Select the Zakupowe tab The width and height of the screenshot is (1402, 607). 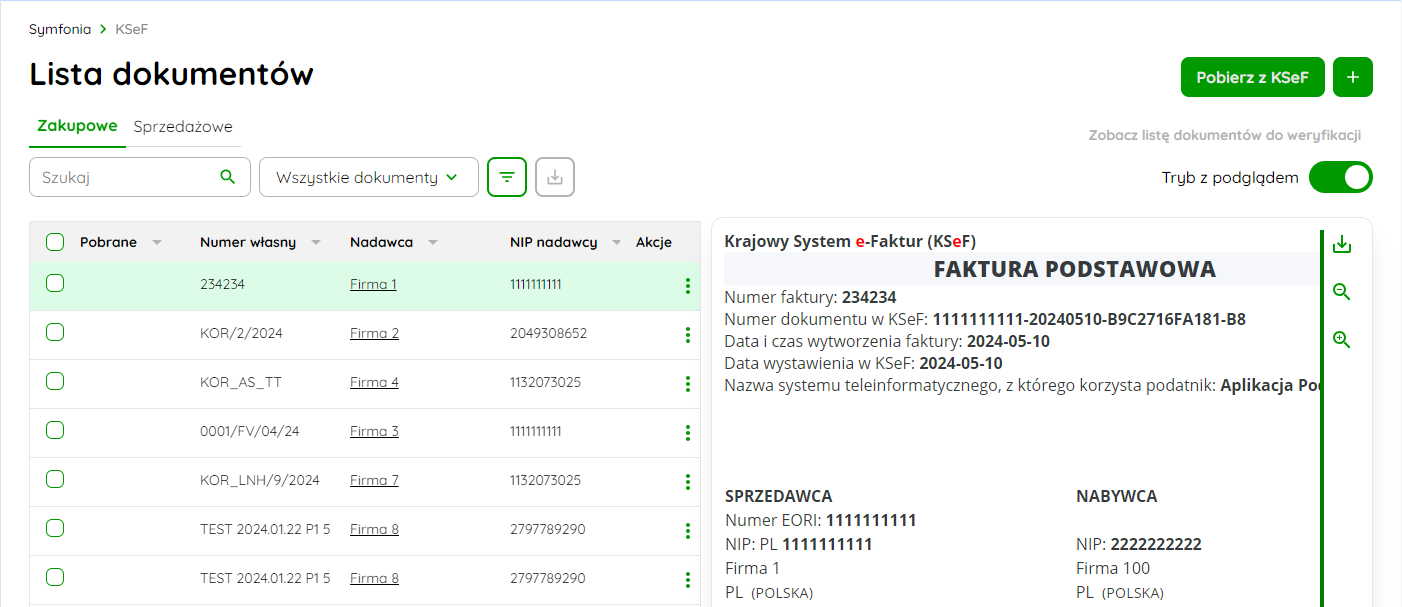click(x=77, y=126)
